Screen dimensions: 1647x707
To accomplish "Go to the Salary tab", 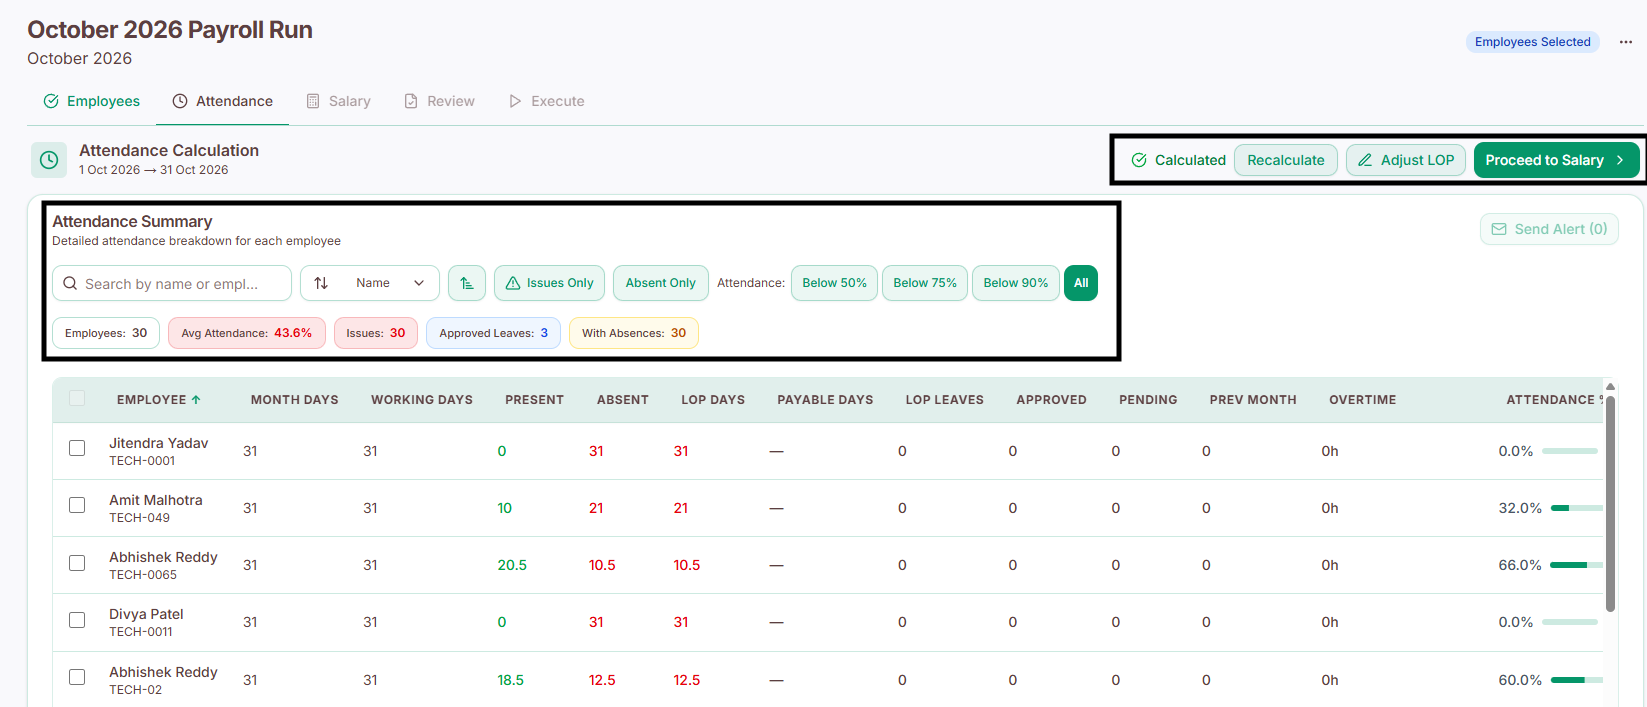I will [x=338, y=101].
